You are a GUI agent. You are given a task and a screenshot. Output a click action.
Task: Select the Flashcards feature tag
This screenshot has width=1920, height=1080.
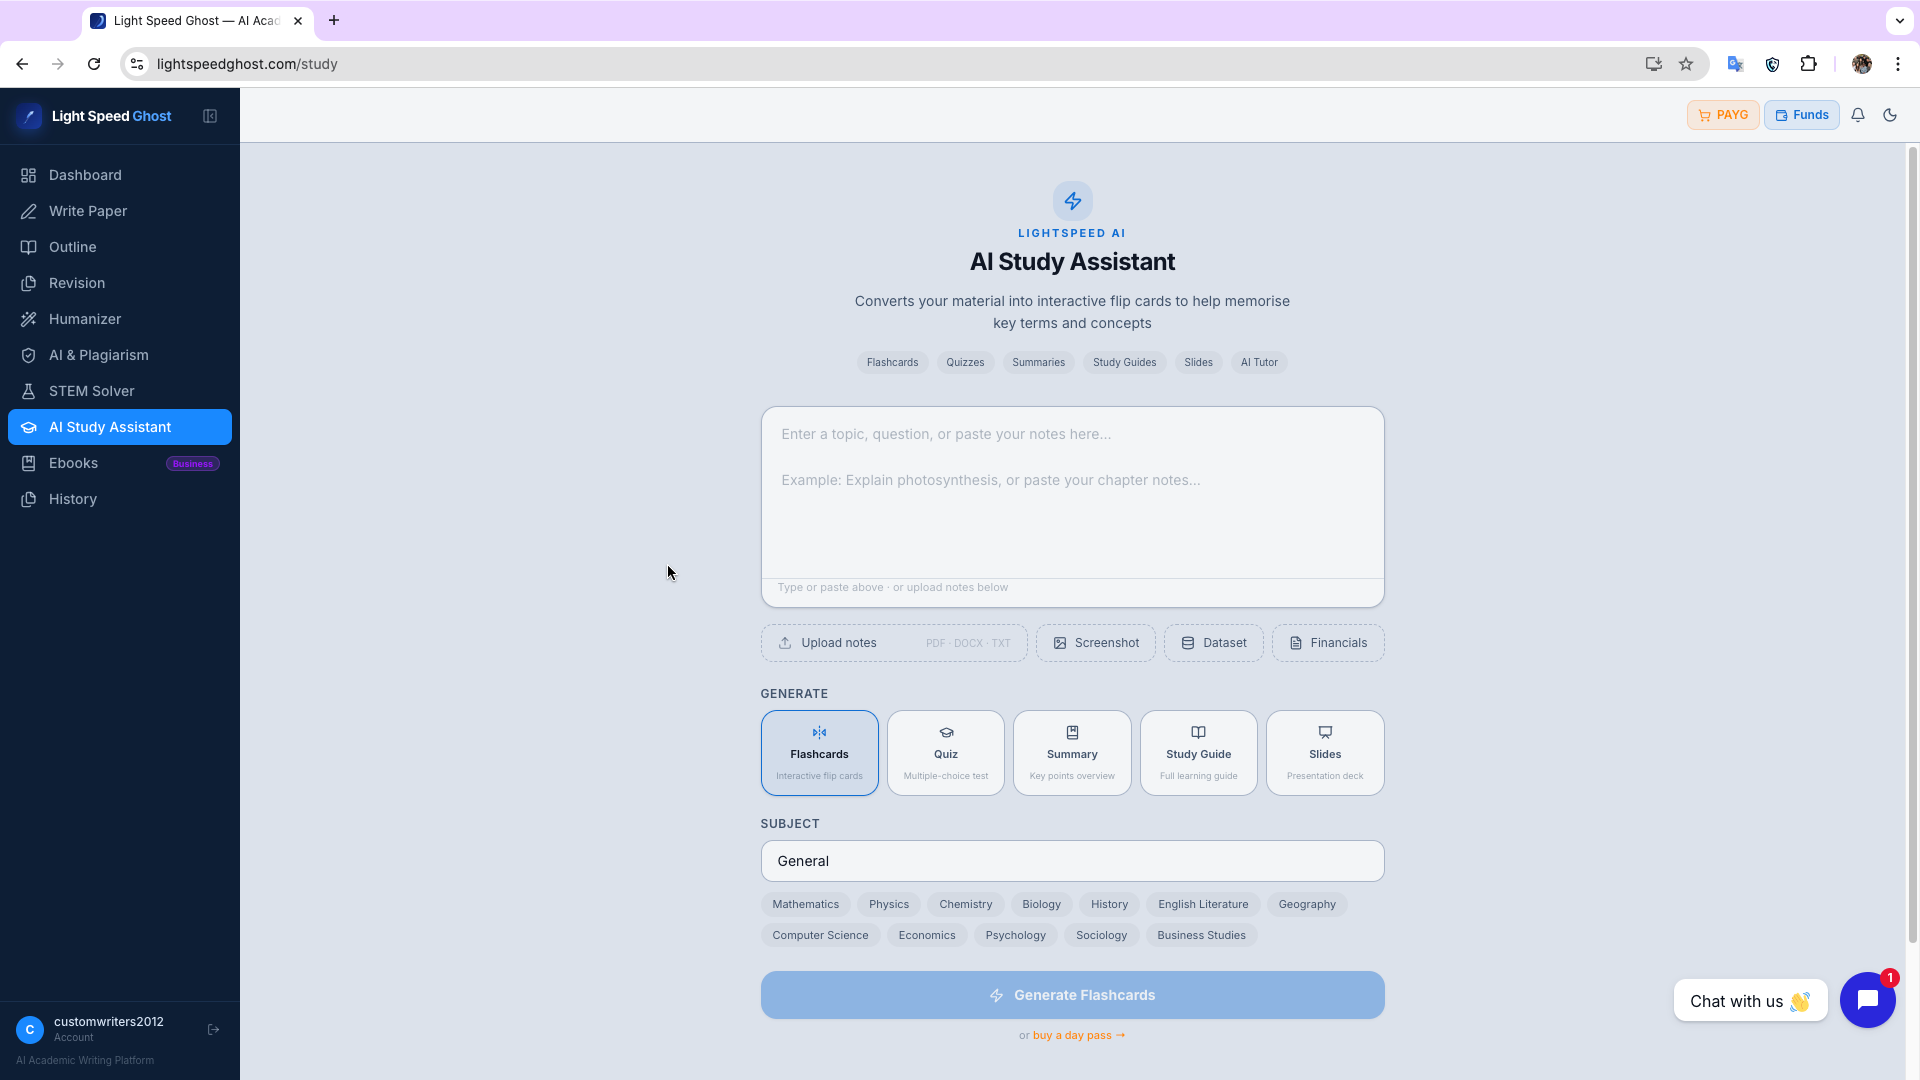pos(892,362)
